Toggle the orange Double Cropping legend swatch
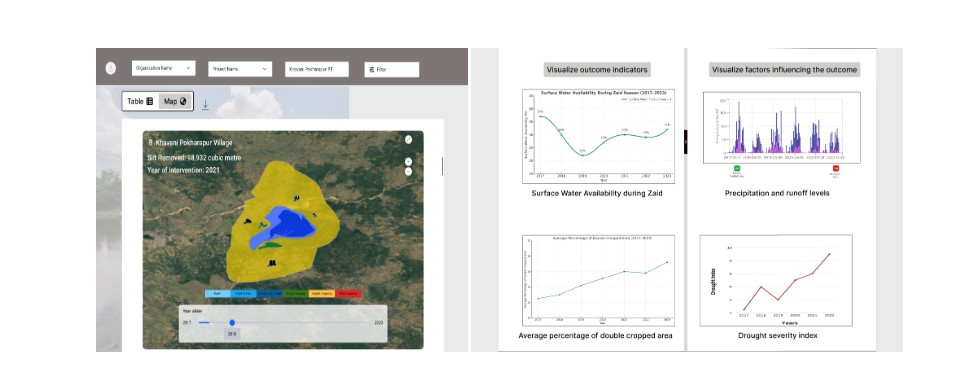Image resolution: width=964 pixels, height=376 pixels. 323,294
